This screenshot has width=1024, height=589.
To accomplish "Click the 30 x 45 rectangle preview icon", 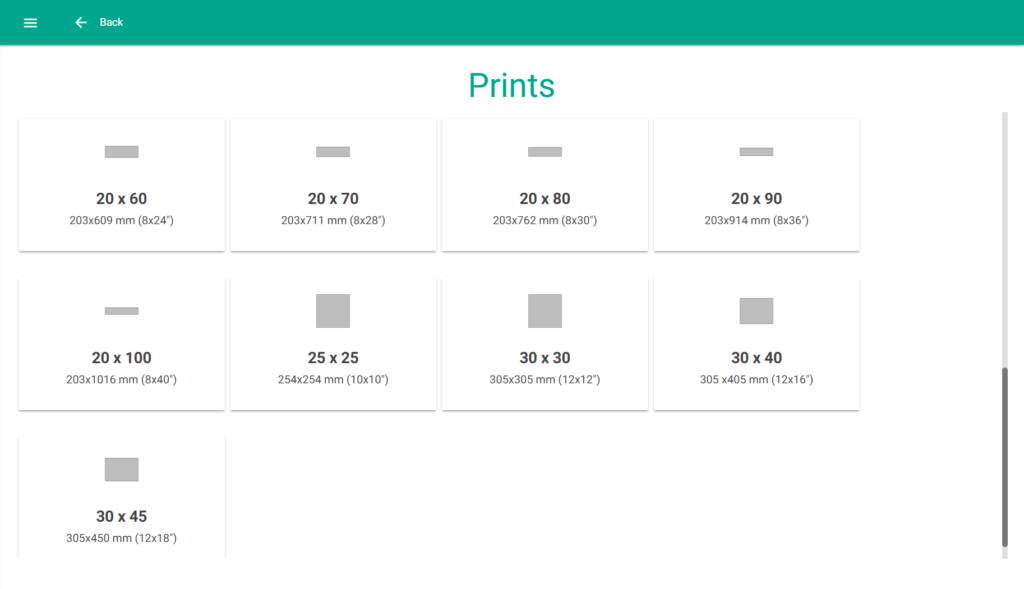I will point(121,470).
